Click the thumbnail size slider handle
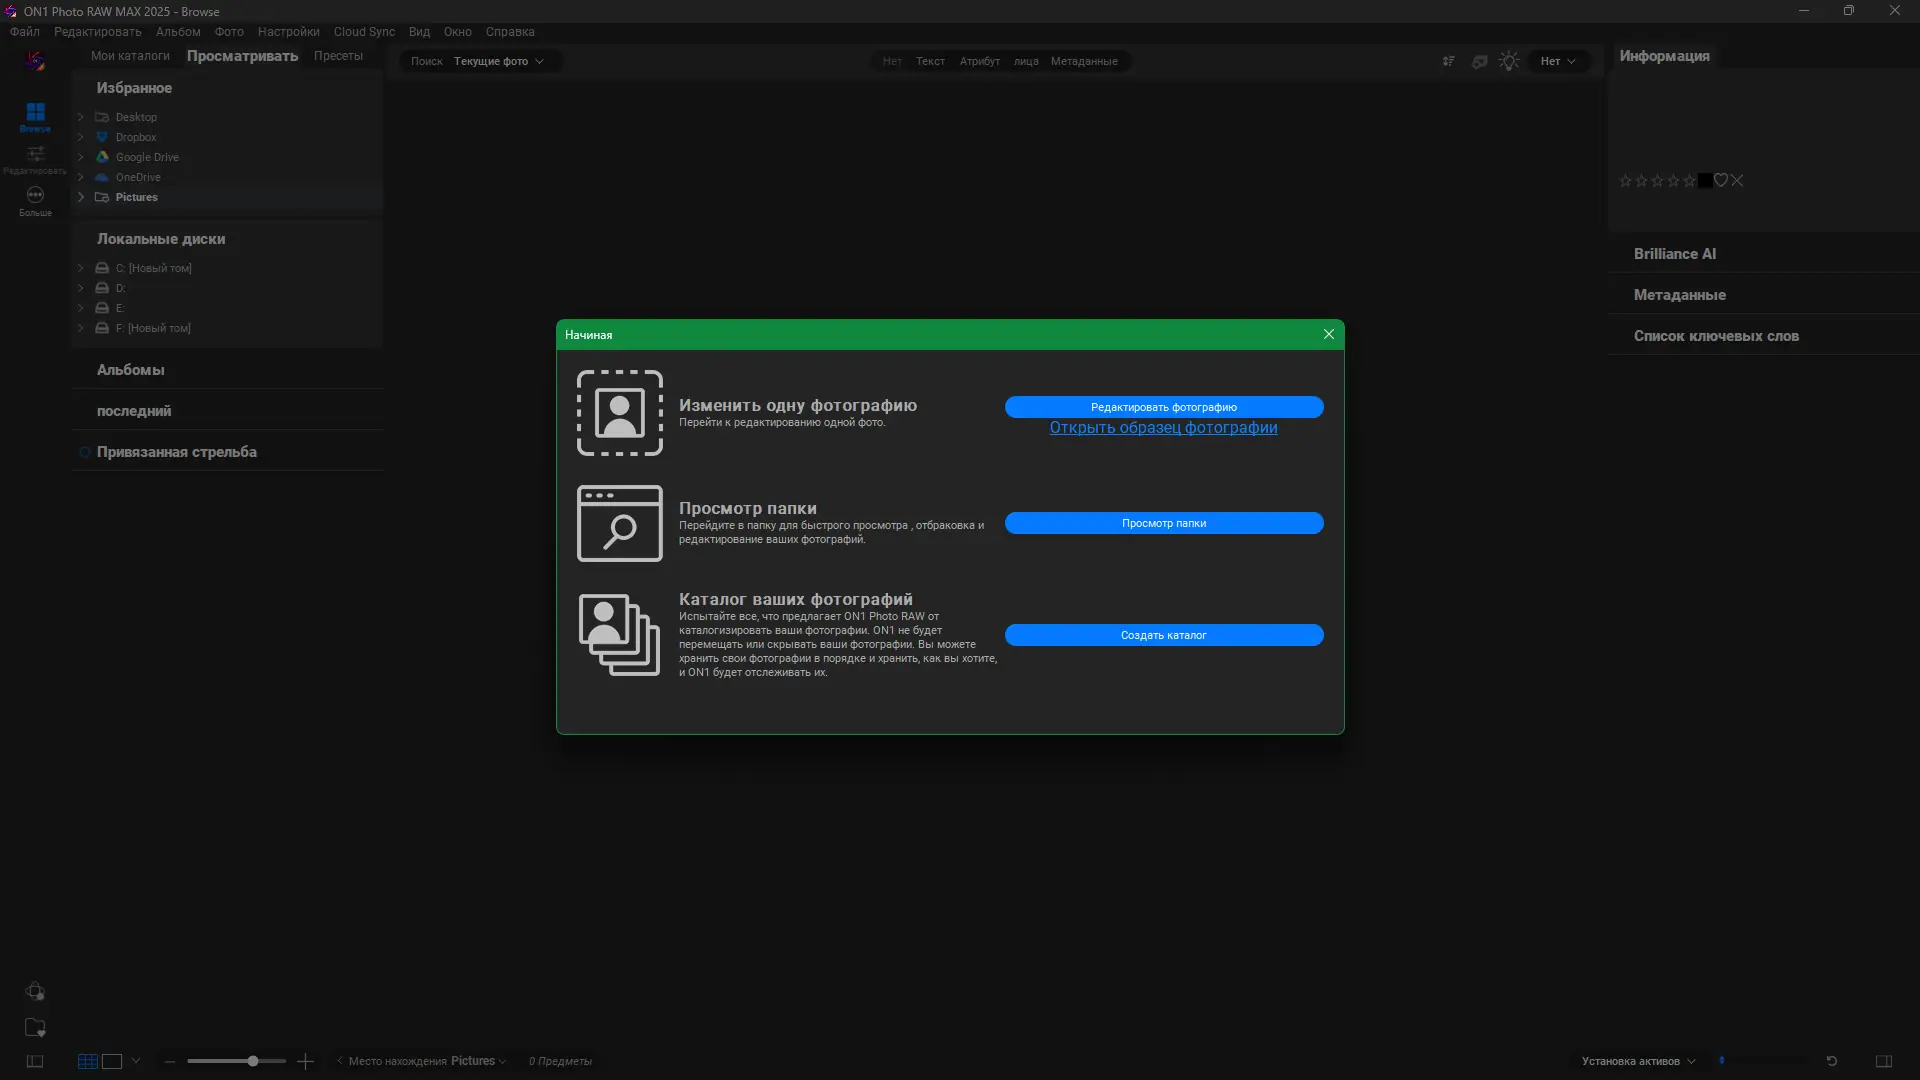 coord(253,1061)
